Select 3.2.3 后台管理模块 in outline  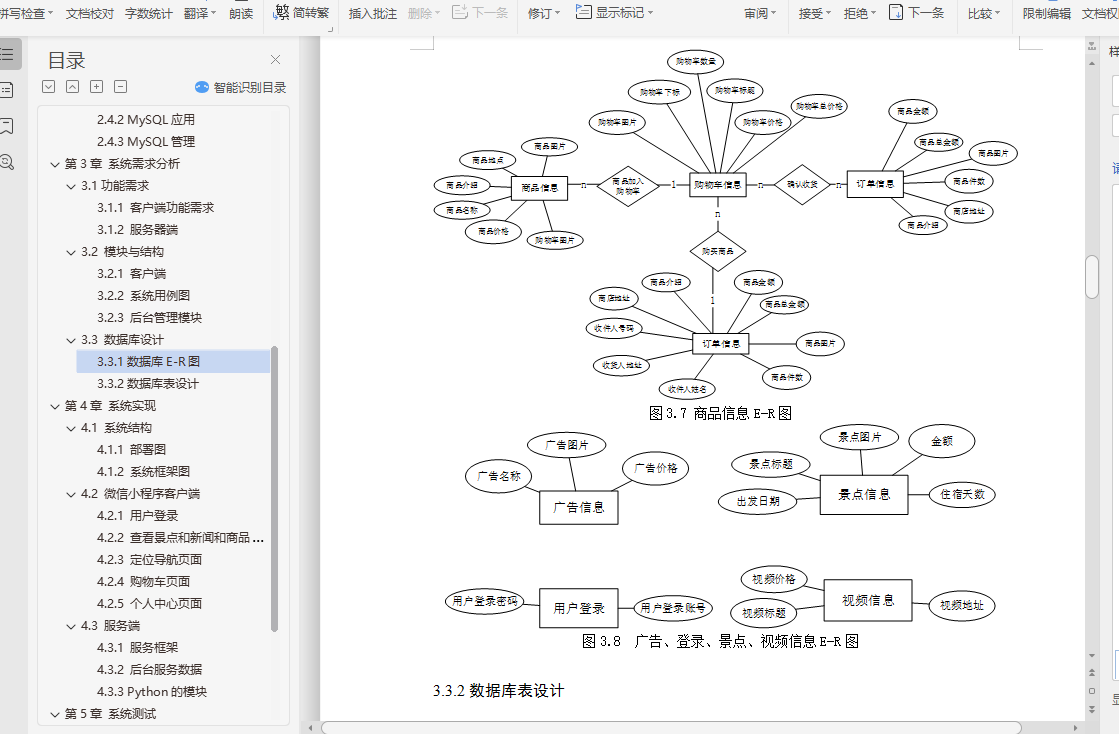coord(149,317)
